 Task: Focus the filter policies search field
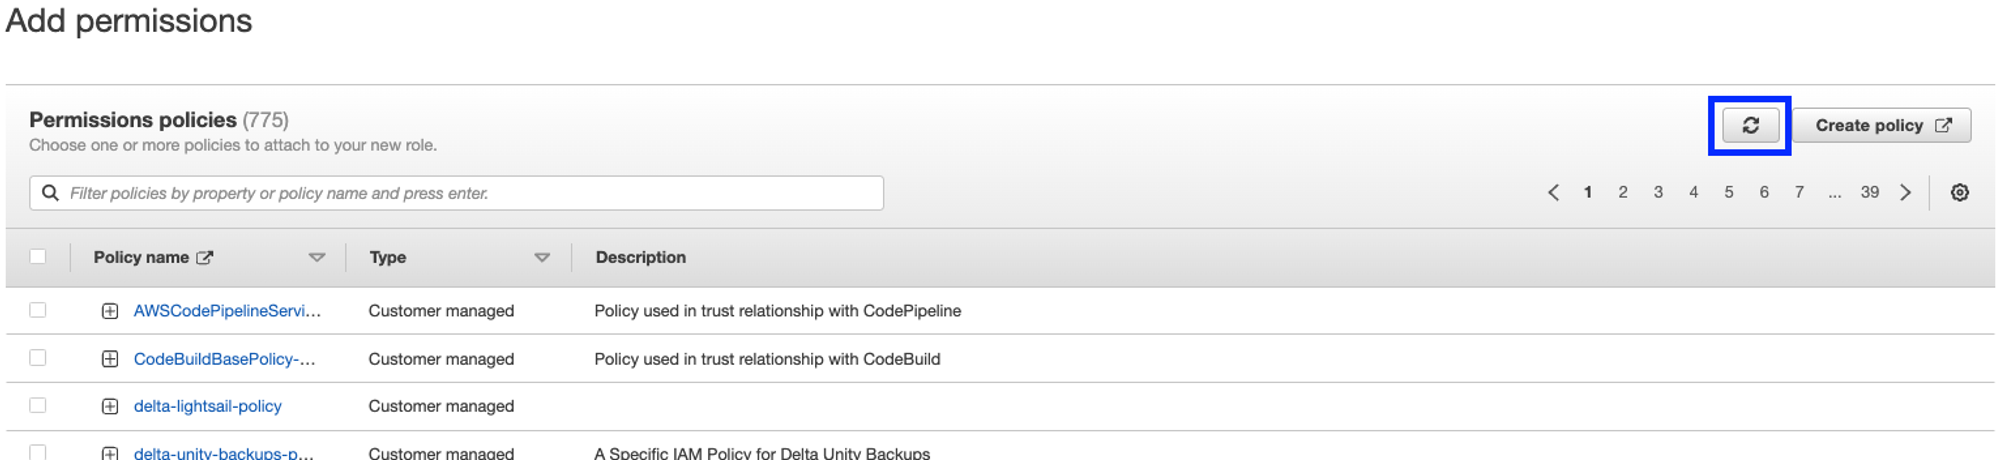456,193
